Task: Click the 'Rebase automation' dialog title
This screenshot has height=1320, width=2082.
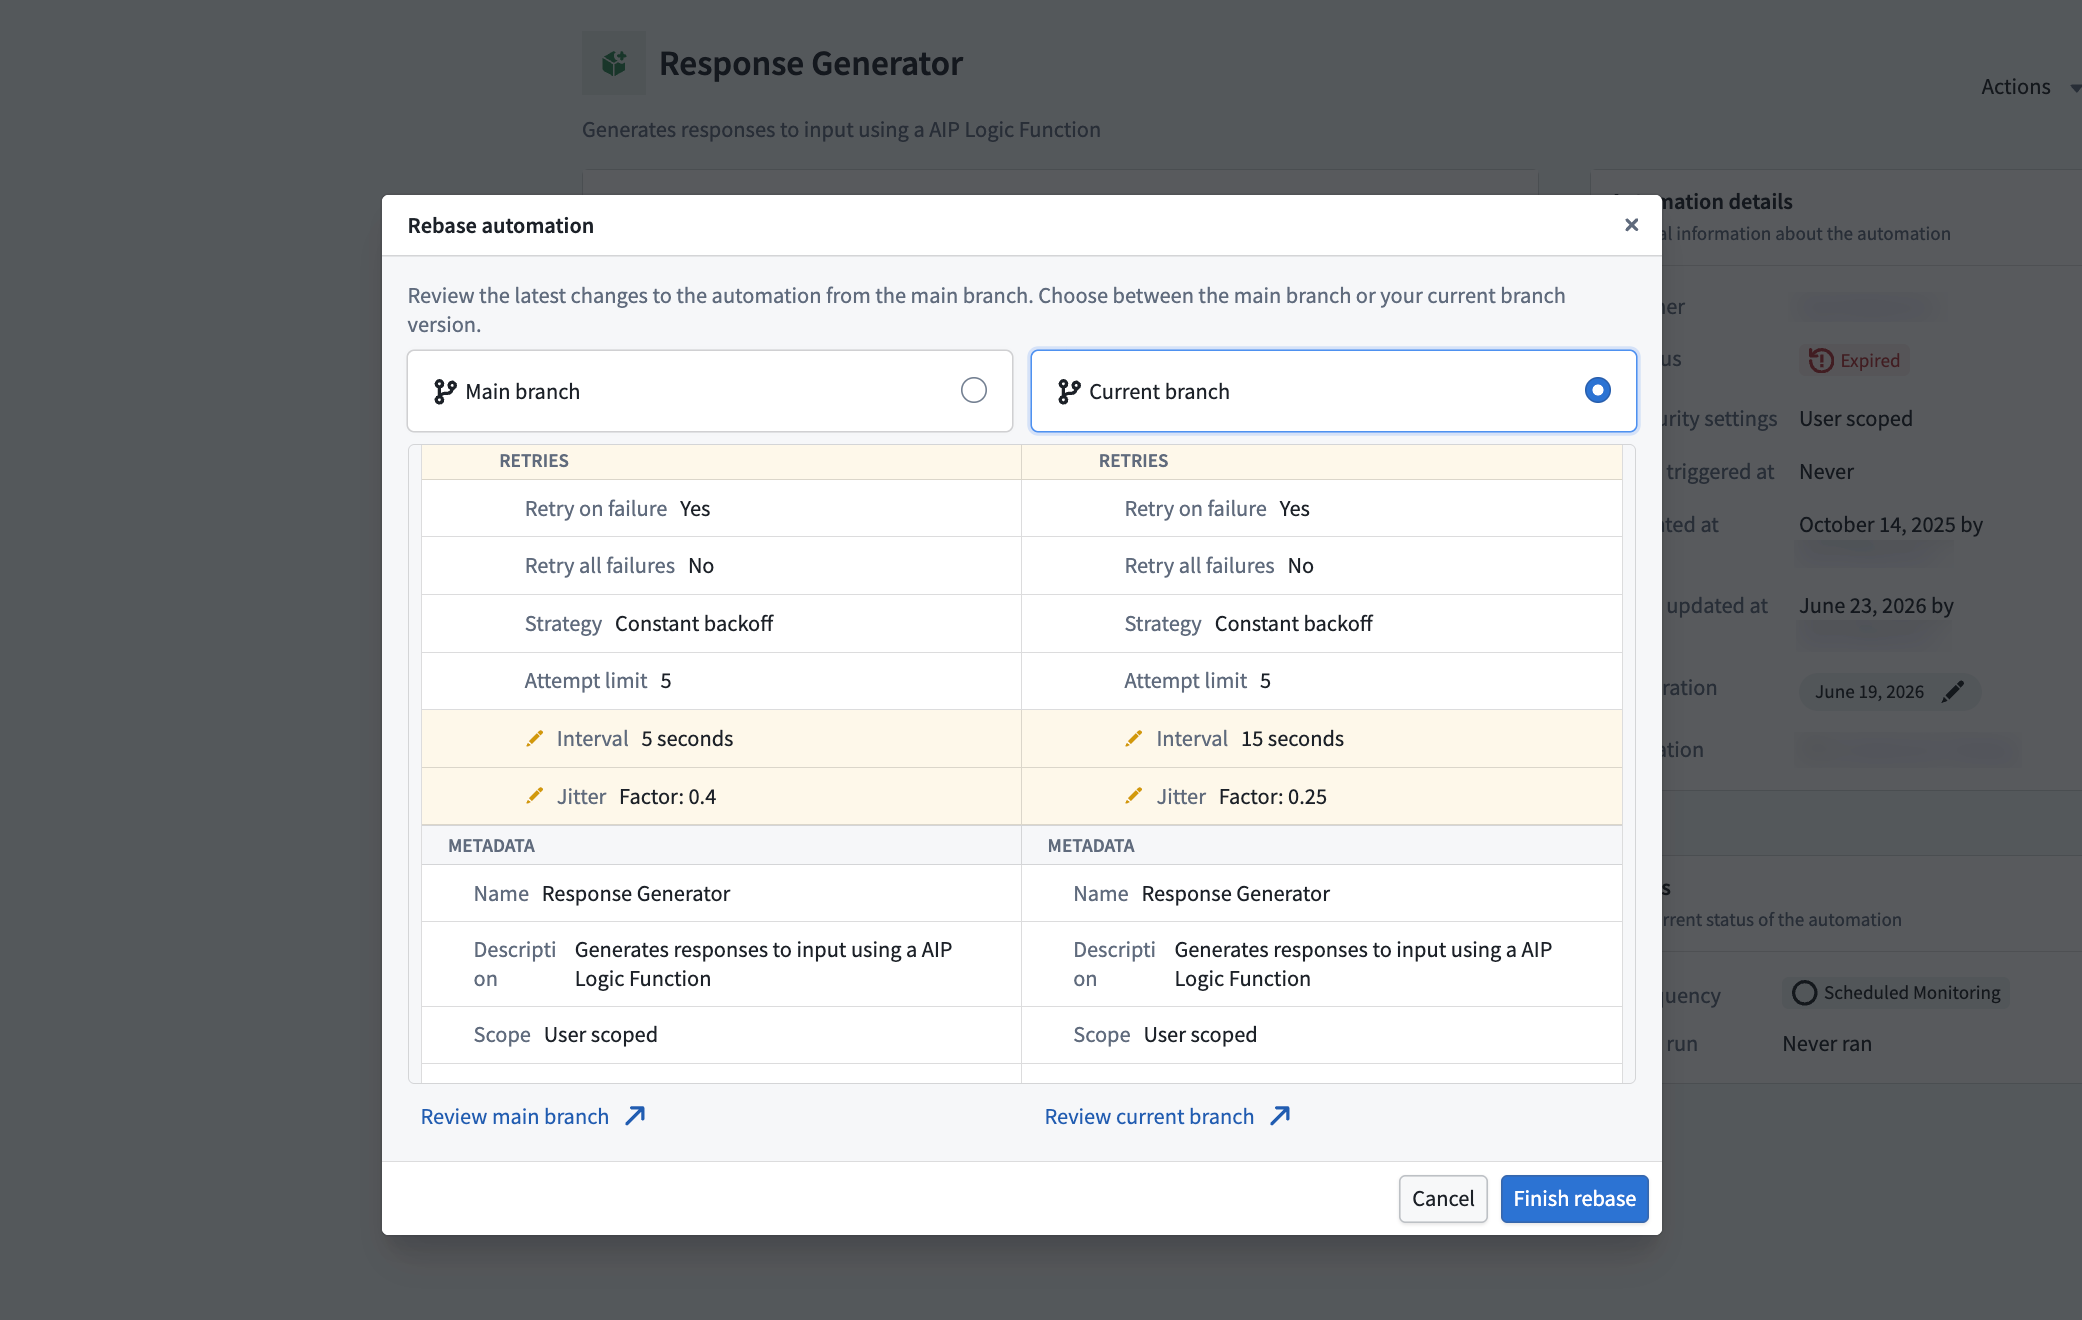Action: (500, 226)
